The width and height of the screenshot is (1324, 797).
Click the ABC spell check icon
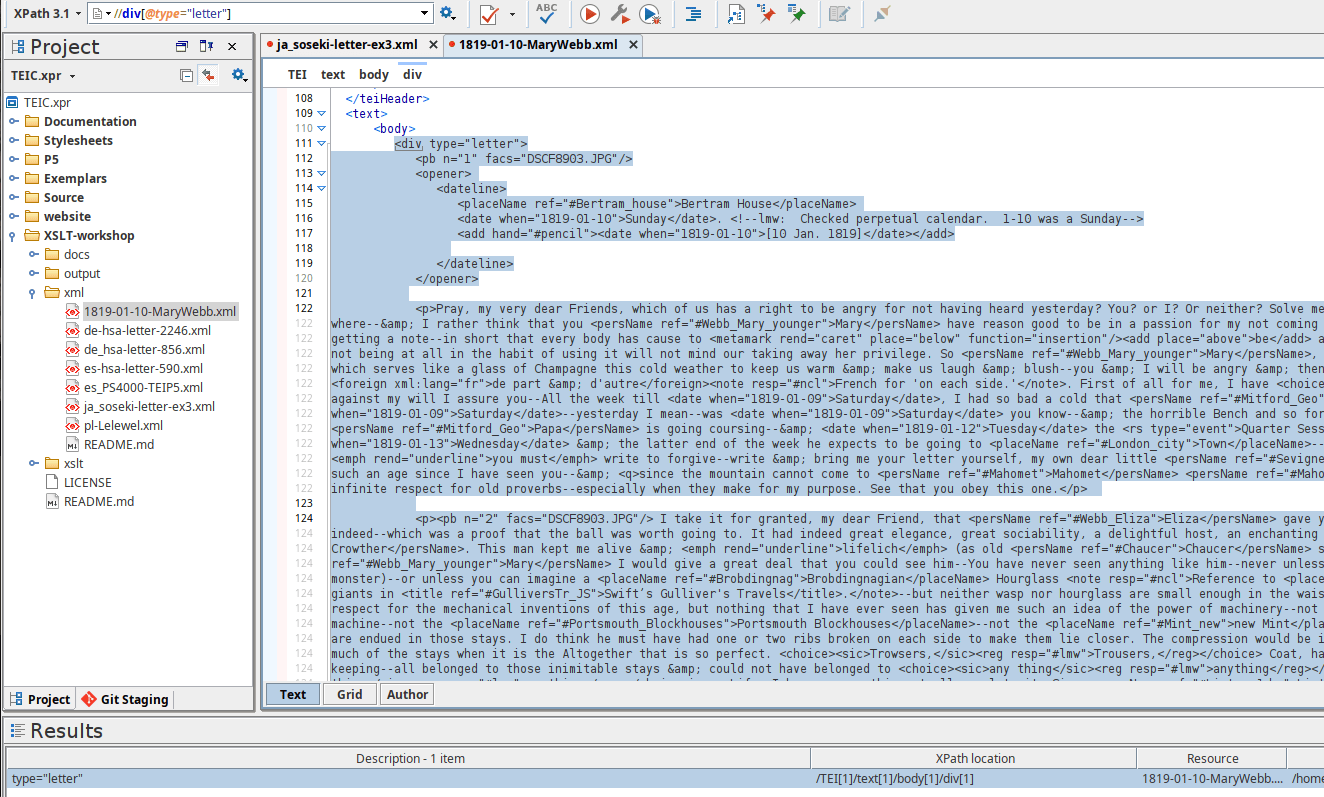547,13
